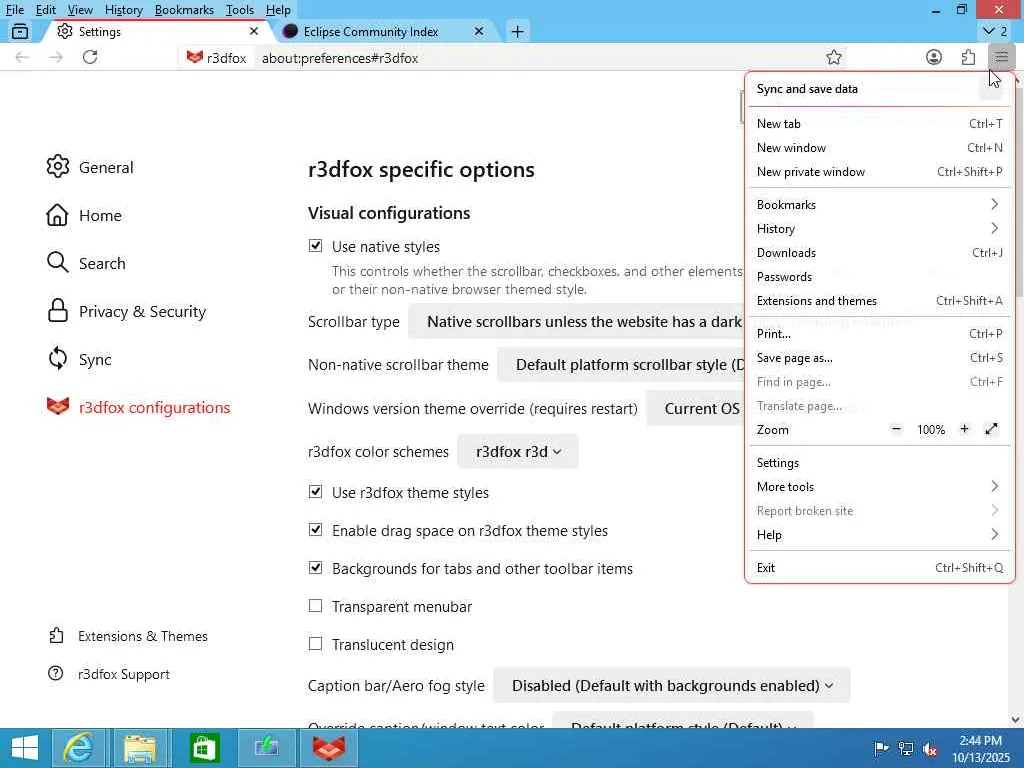
Task: Open the File menu in the menu bar
Action: (14, 10)
